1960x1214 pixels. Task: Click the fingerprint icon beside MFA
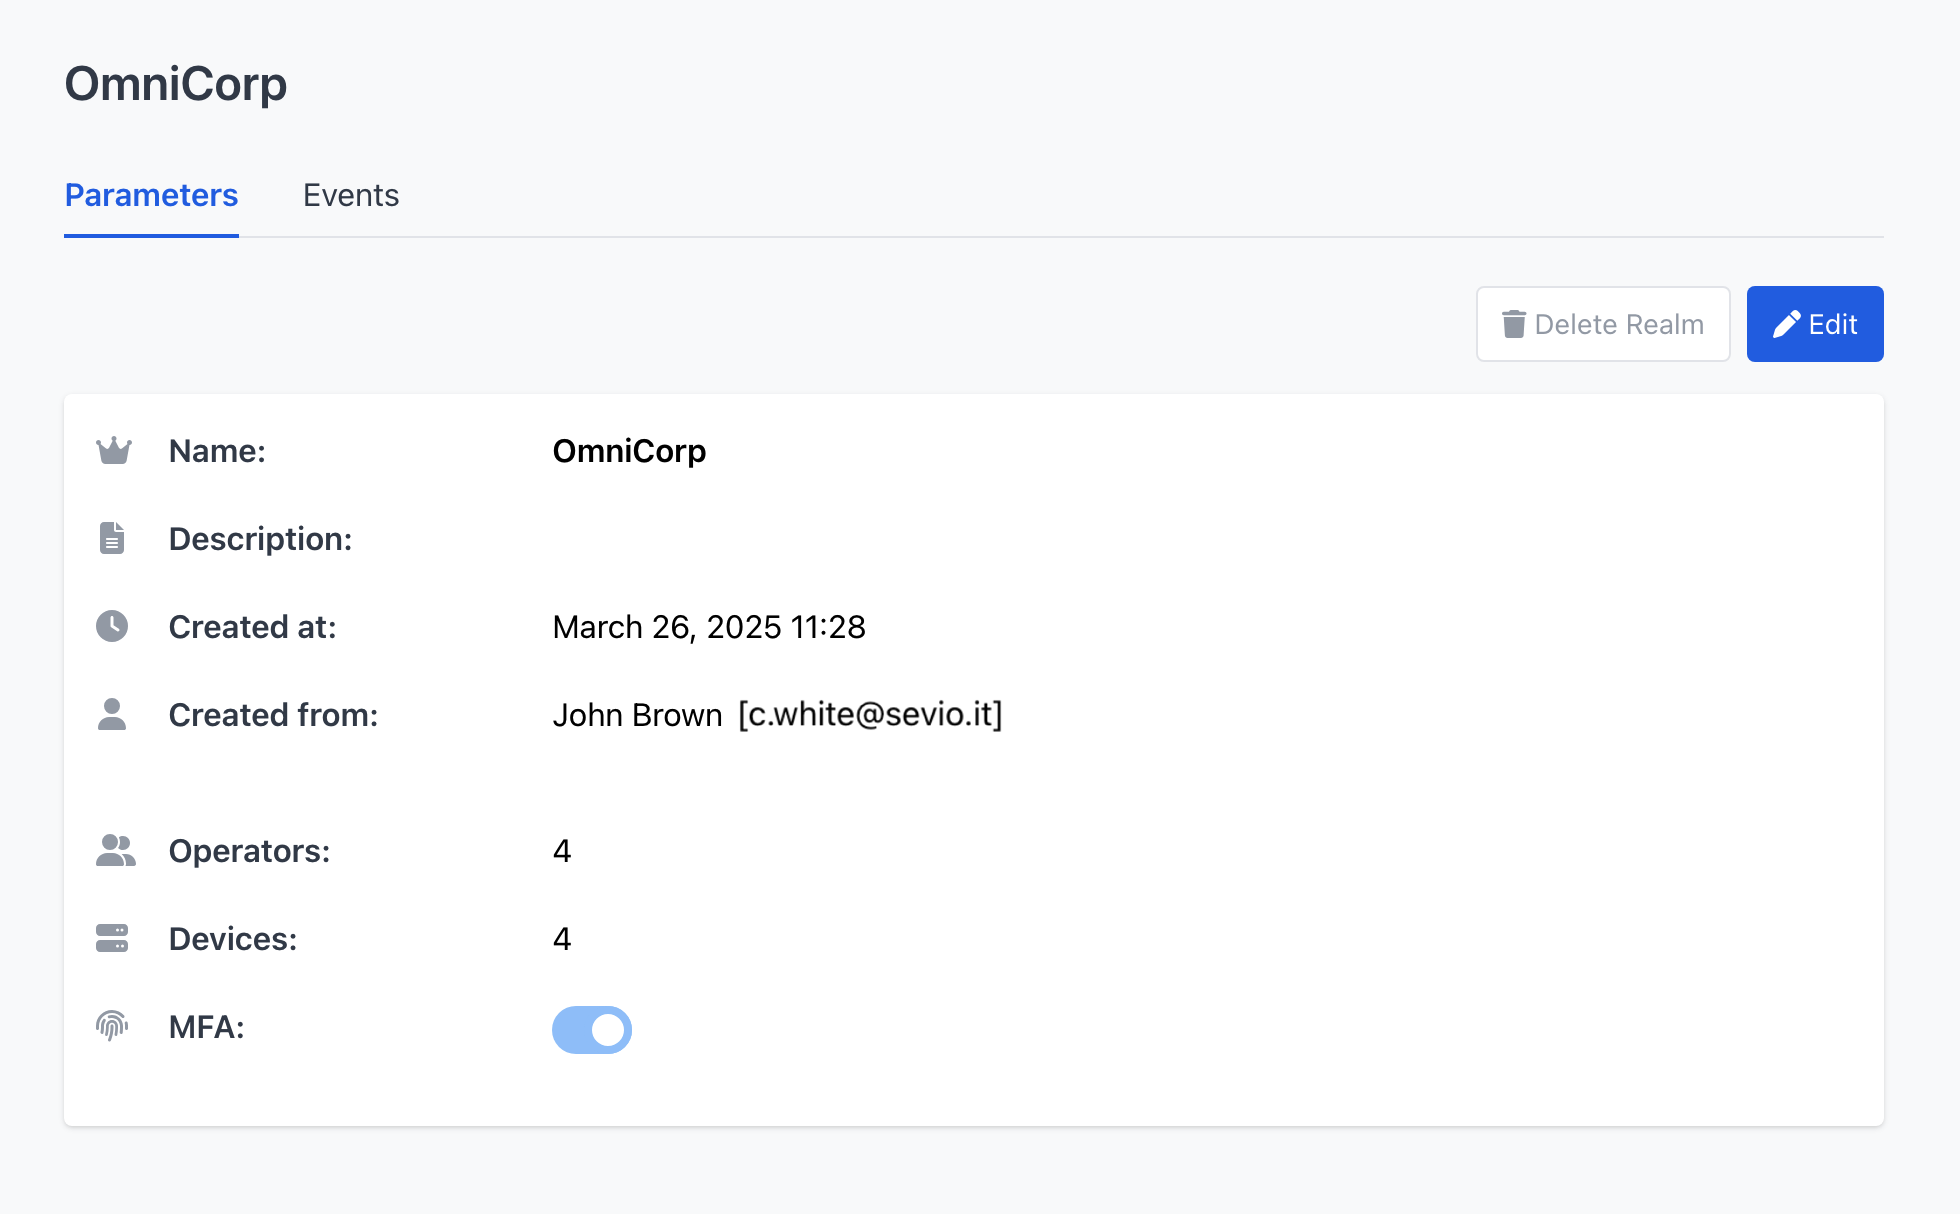112,1026
